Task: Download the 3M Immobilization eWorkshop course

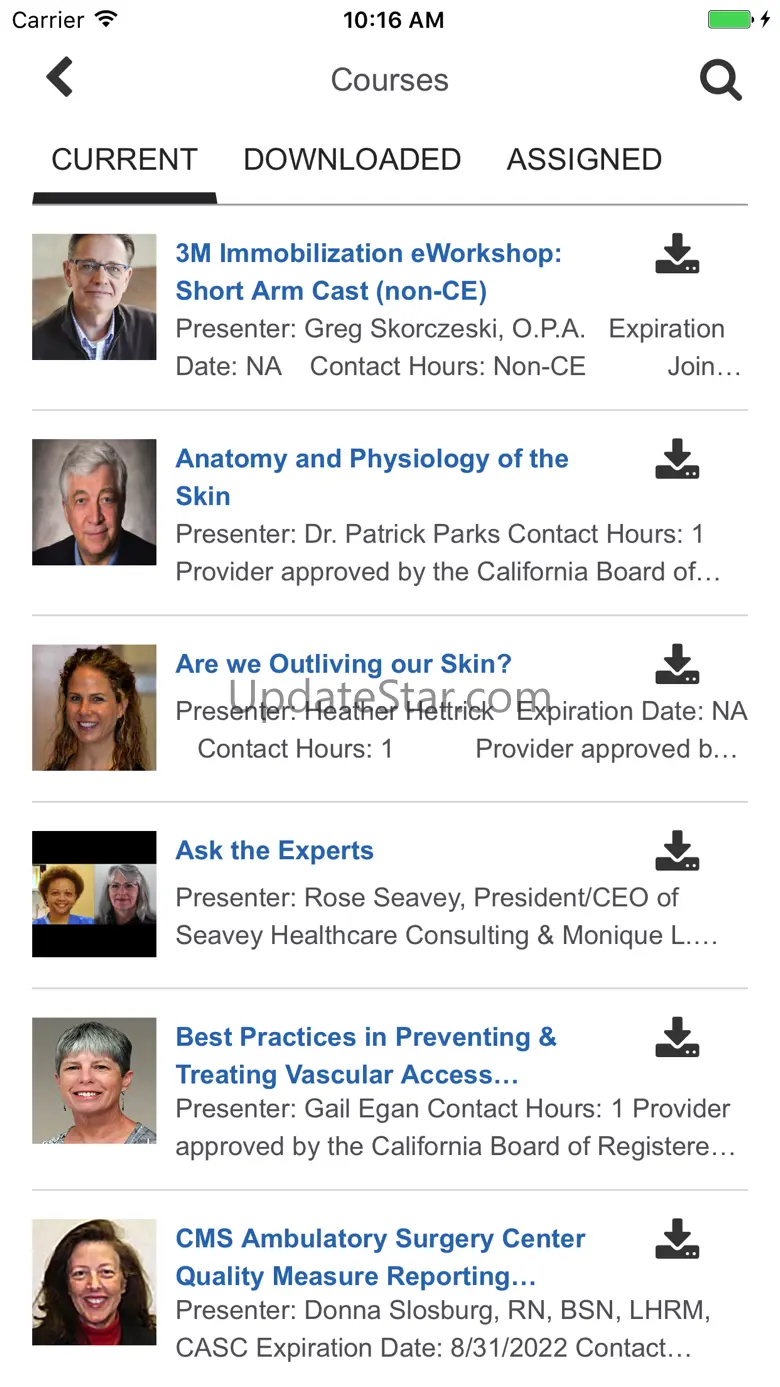Action: pos(677,254)
